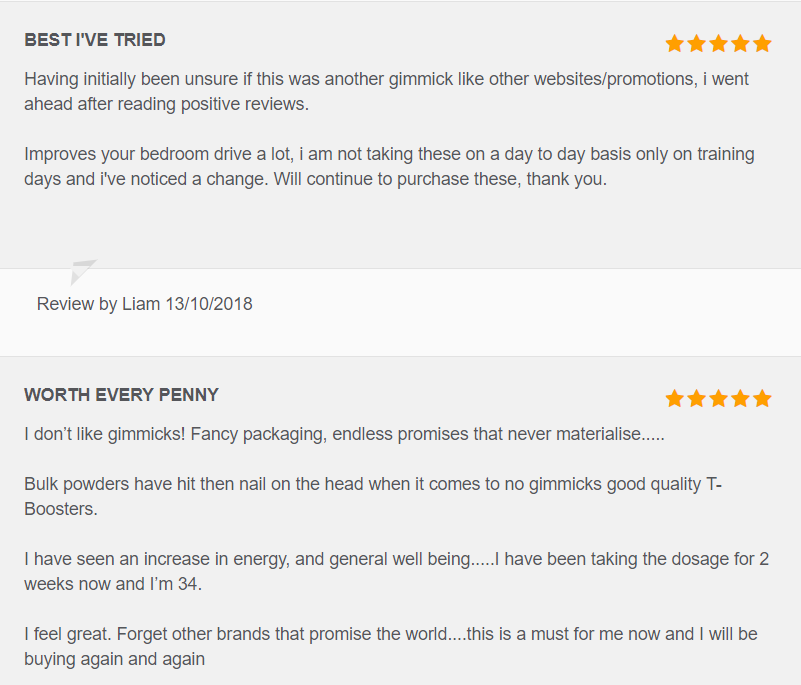
Task: Click the paragraph starting Improves your bedroom drive
Action: coord(389,167)
